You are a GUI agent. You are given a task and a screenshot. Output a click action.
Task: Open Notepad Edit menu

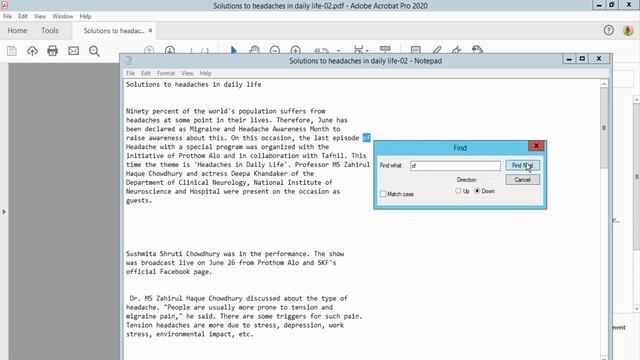146,73
